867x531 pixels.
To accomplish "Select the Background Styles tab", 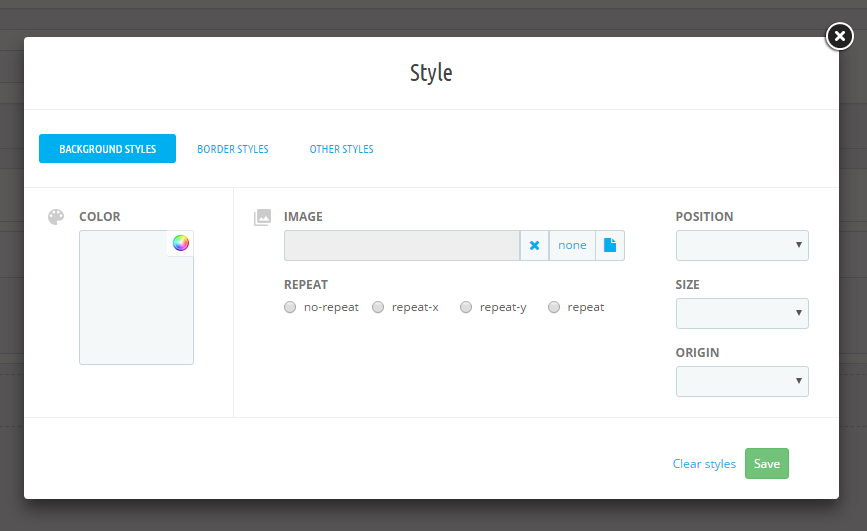I will coord(107,149).
